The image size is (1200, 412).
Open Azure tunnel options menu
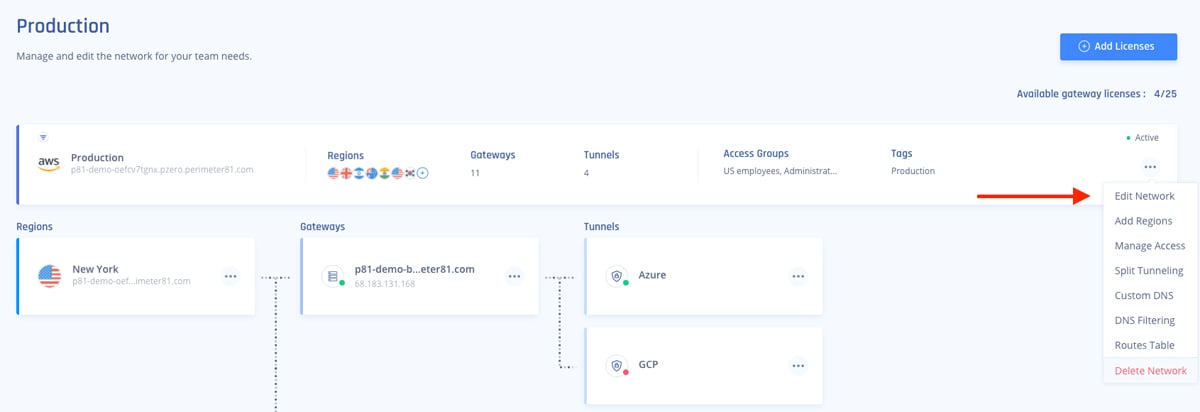(x=798, y=276)
